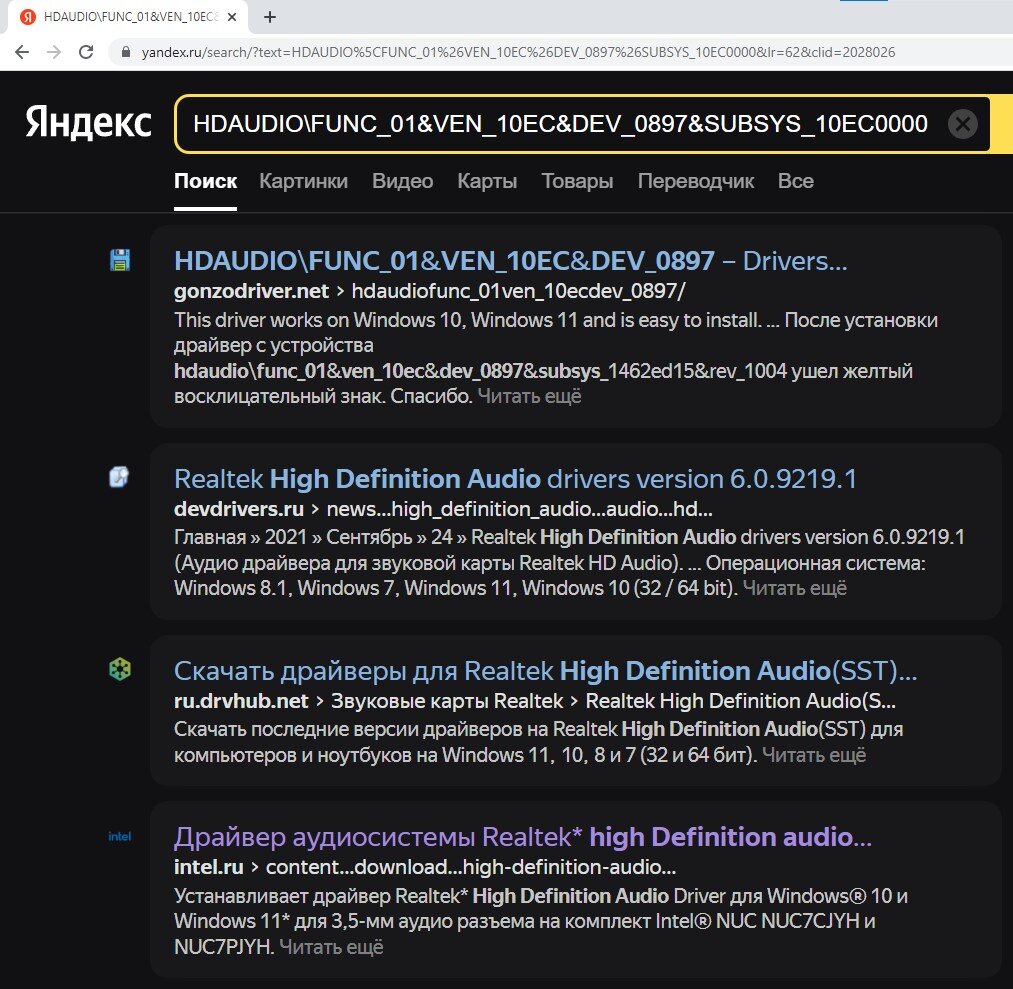Open a new browser tab
The image size is (1013, 989).
click(270, 17)
